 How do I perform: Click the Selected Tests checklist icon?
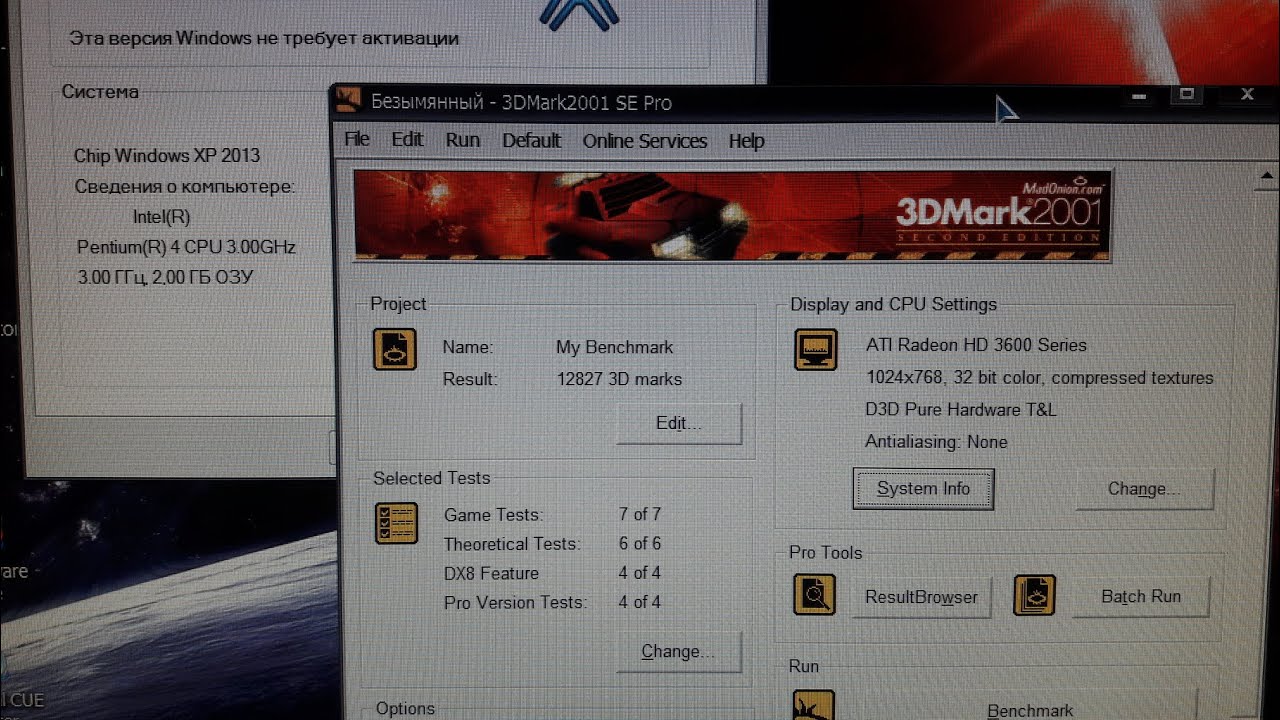click(x=396, y=523)
